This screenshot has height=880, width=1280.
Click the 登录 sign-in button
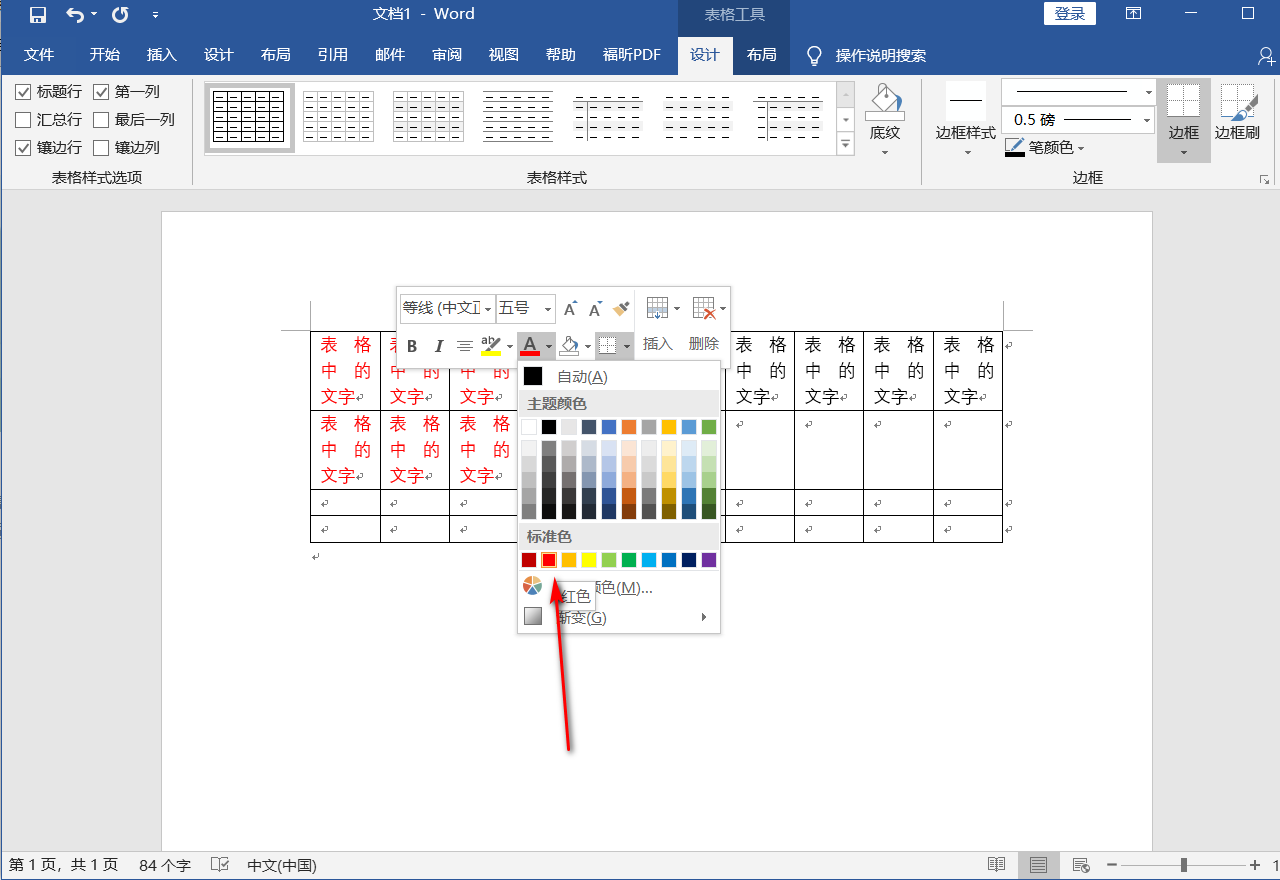click(x=1070, y=13)
